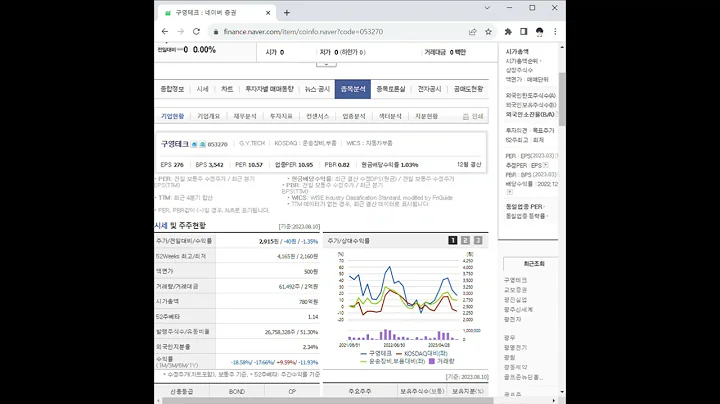720x404 pixels.
Task: Close the 구영테크 네이버 증권 tab
Action: [x=268, y=13]
